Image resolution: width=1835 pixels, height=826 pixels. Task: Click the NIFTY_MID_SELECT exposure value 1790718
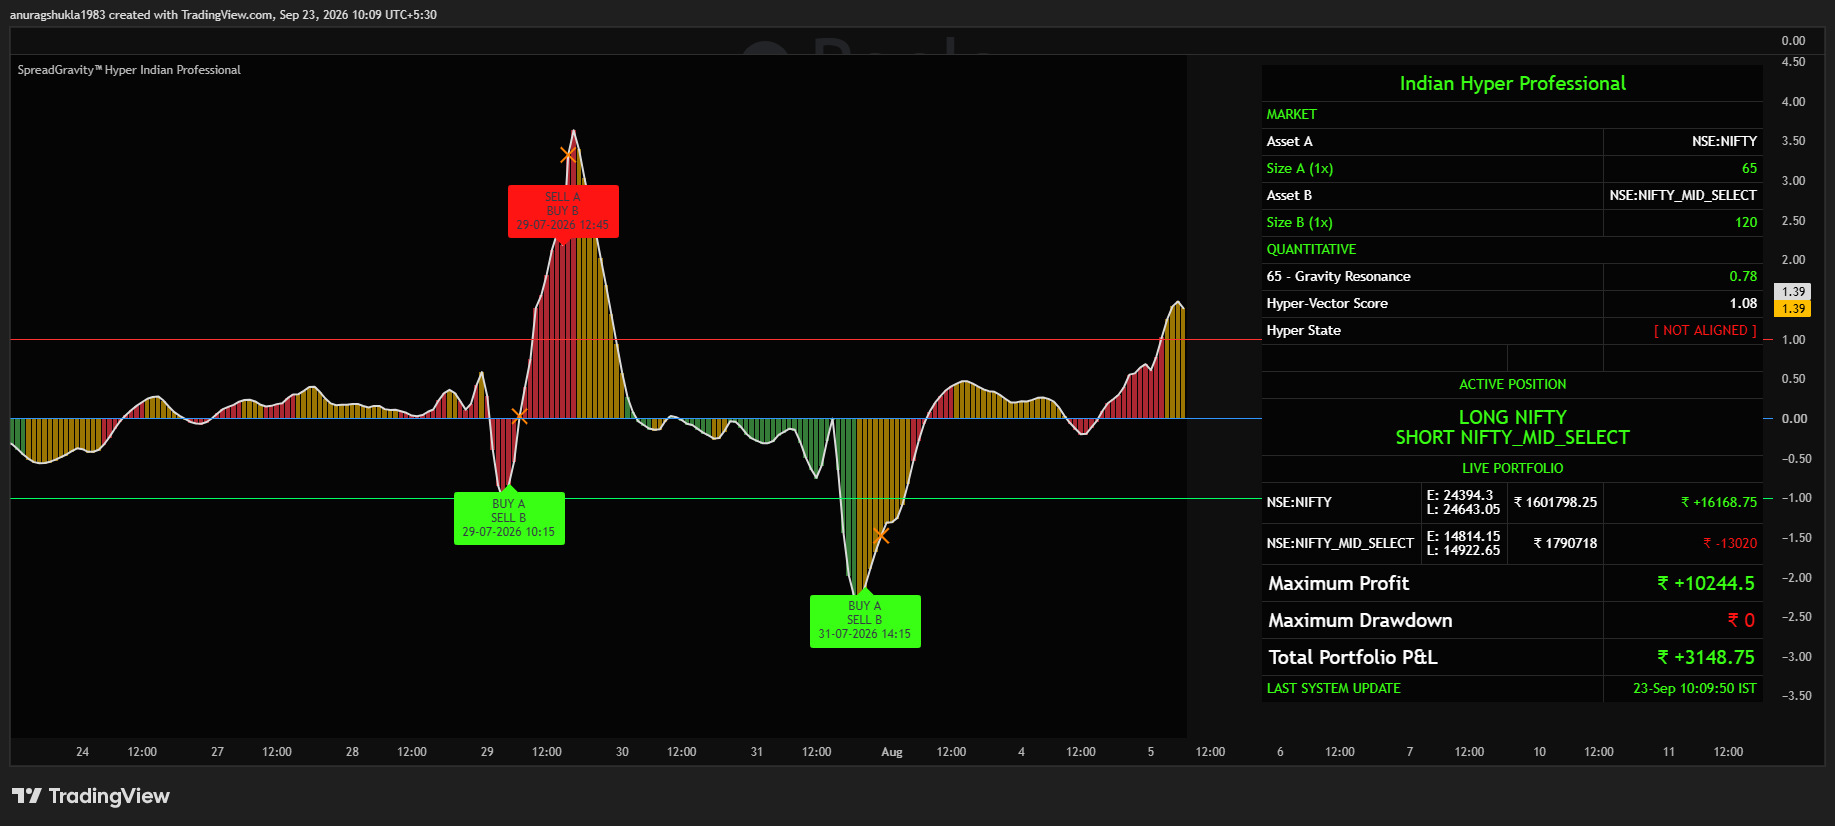(1565, 544)
